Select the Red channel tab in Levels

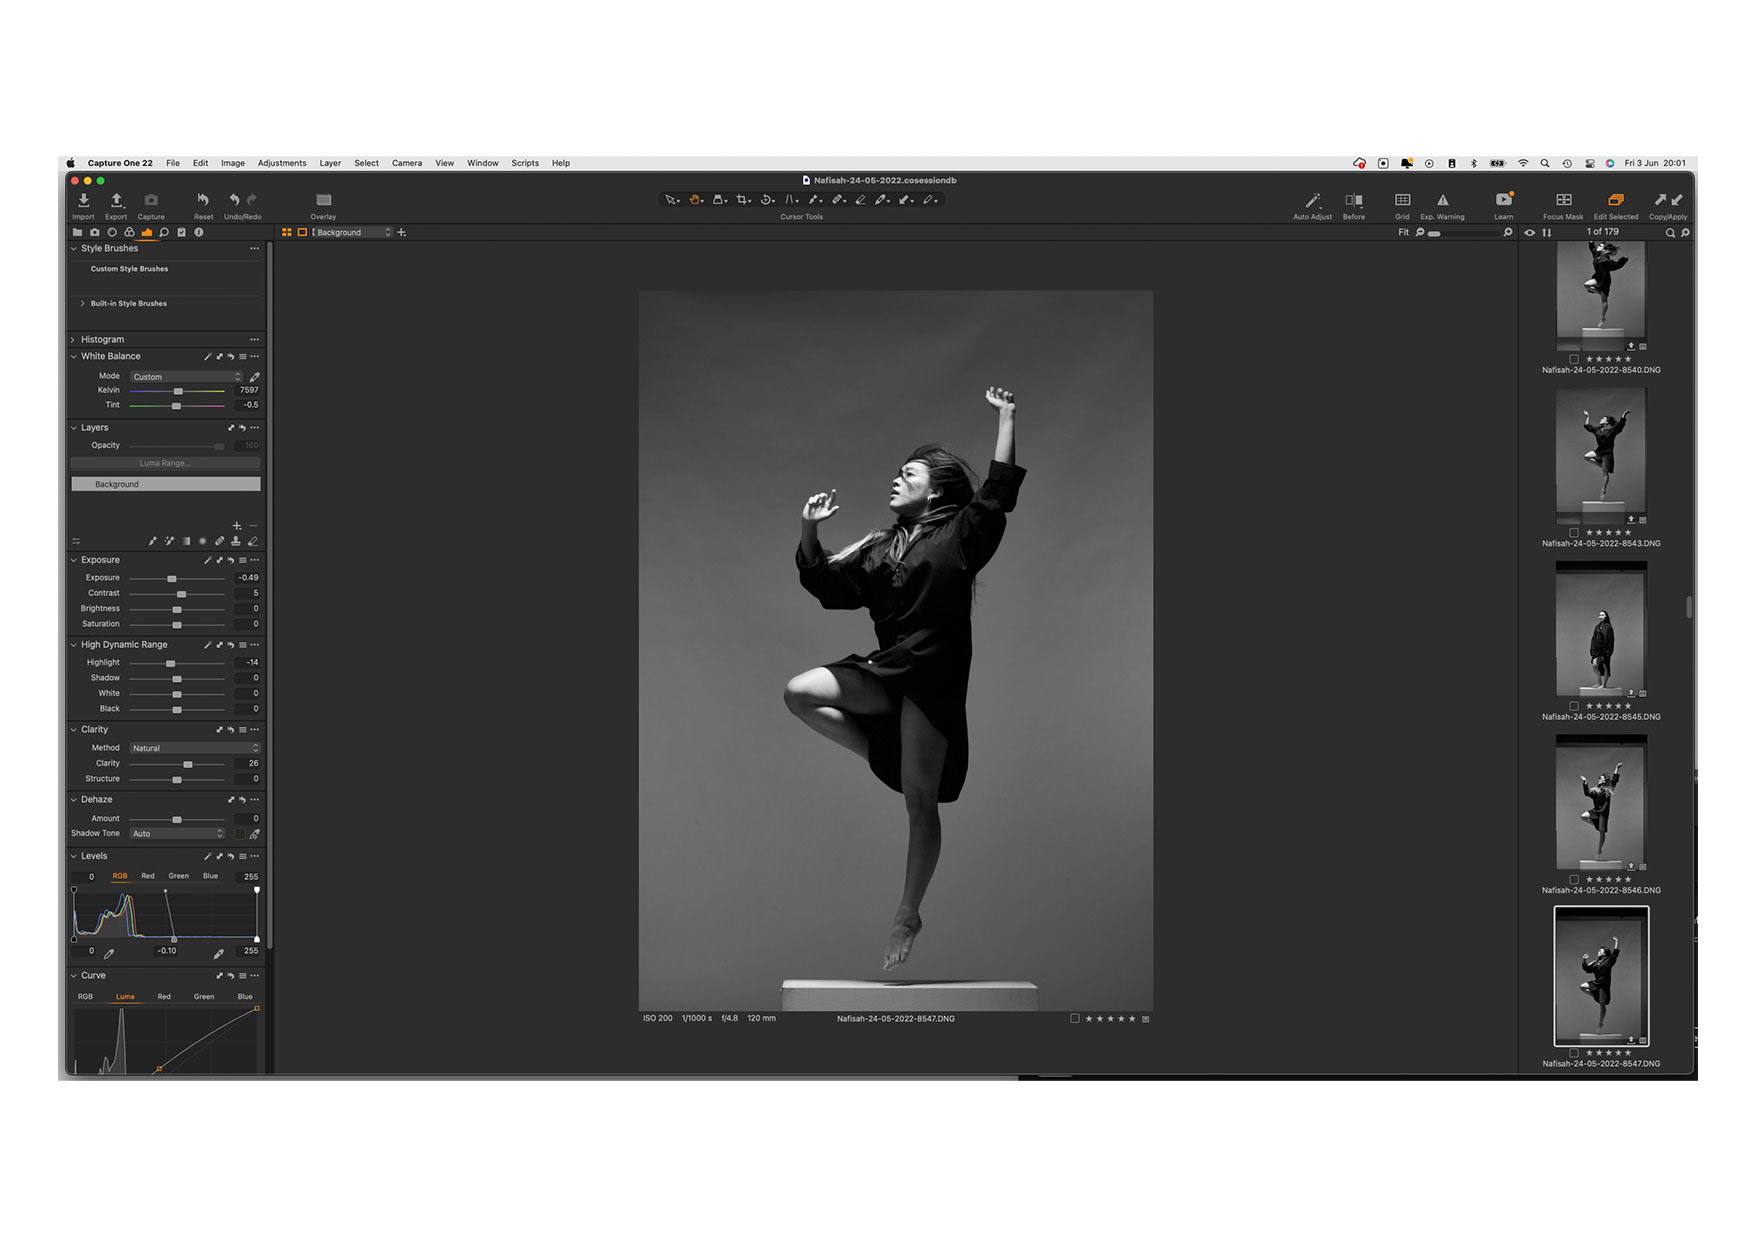click(148, 876)
